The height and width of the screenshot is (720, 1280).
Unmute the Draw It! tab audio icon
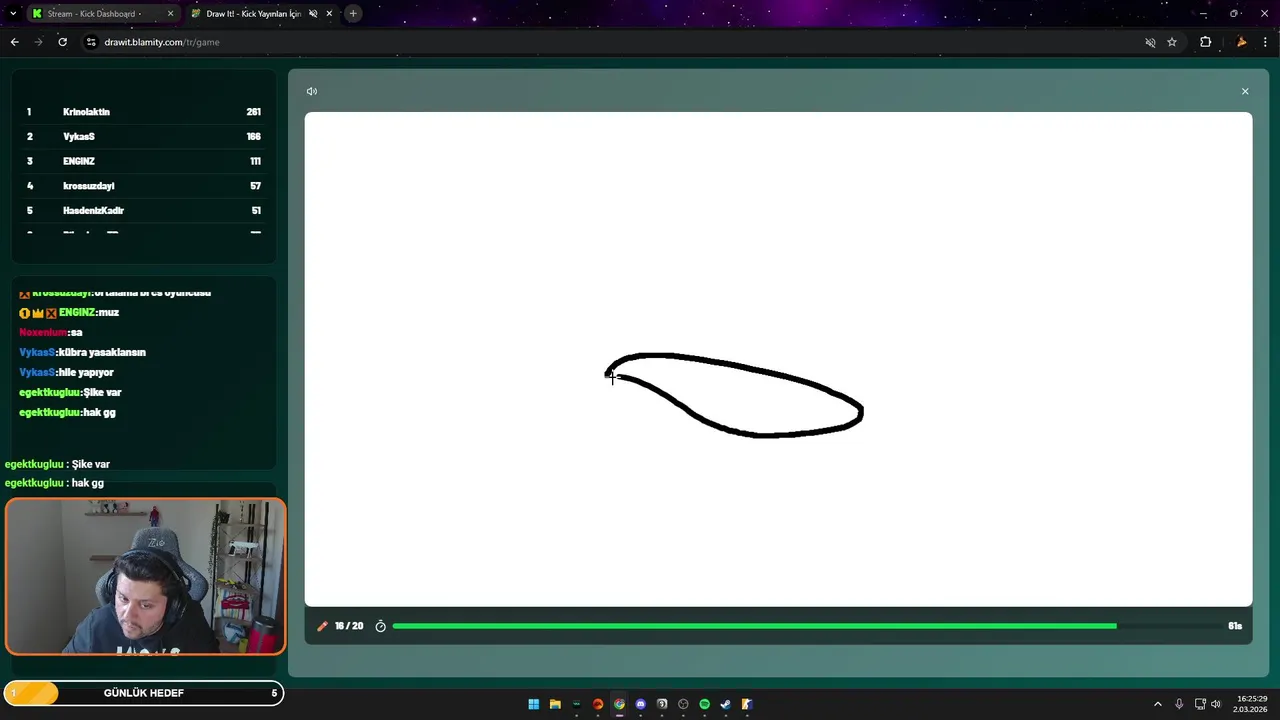(313, 14)
